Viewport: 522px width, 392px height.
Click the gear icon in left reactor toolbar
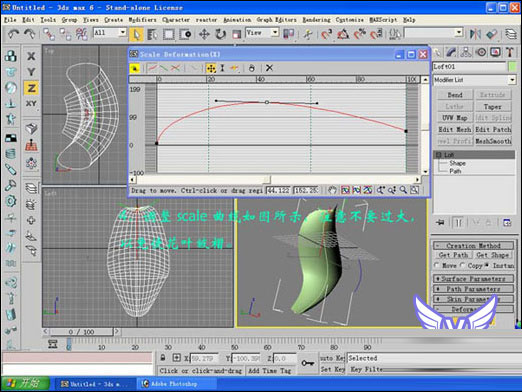tap(11, 201)
